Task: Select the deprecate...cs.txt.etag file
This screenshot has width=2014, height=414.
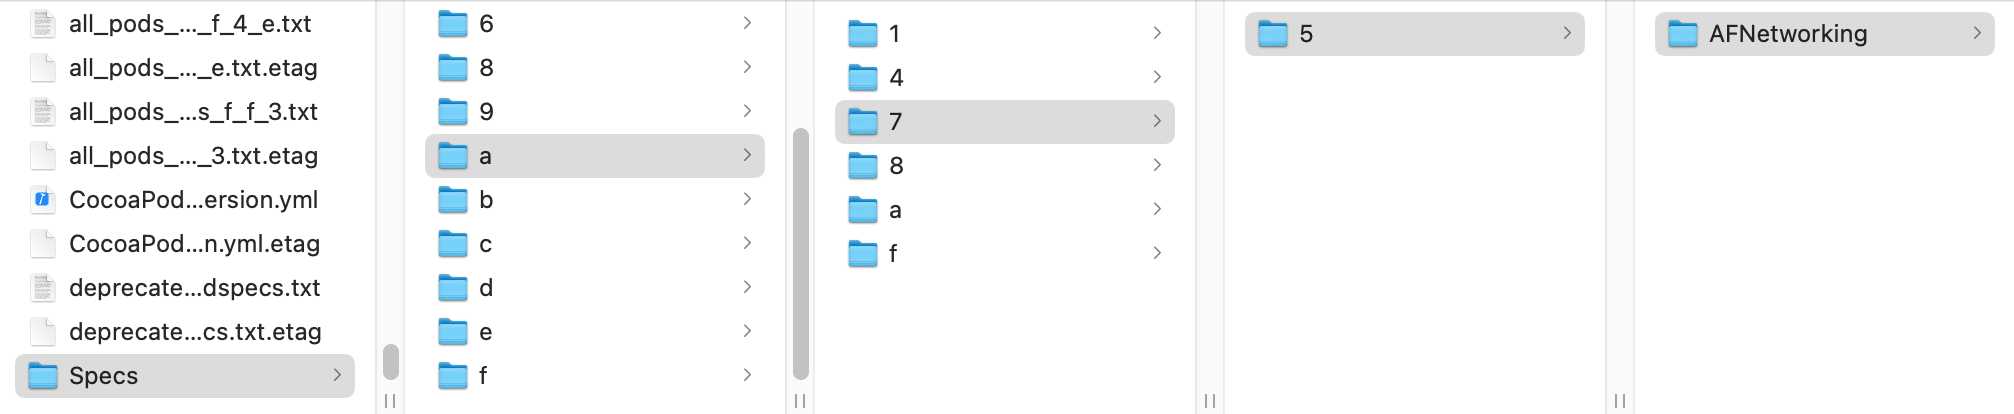Action: pos(185,332)
